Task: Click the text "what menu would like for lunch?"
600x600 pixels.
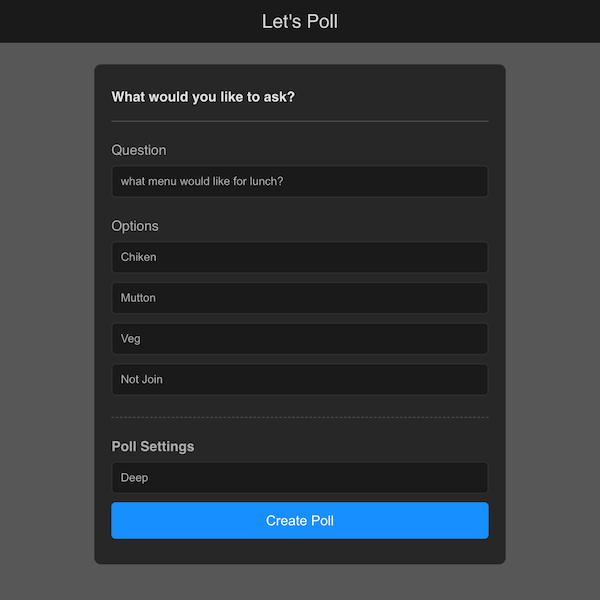Action: pos(202,182)
